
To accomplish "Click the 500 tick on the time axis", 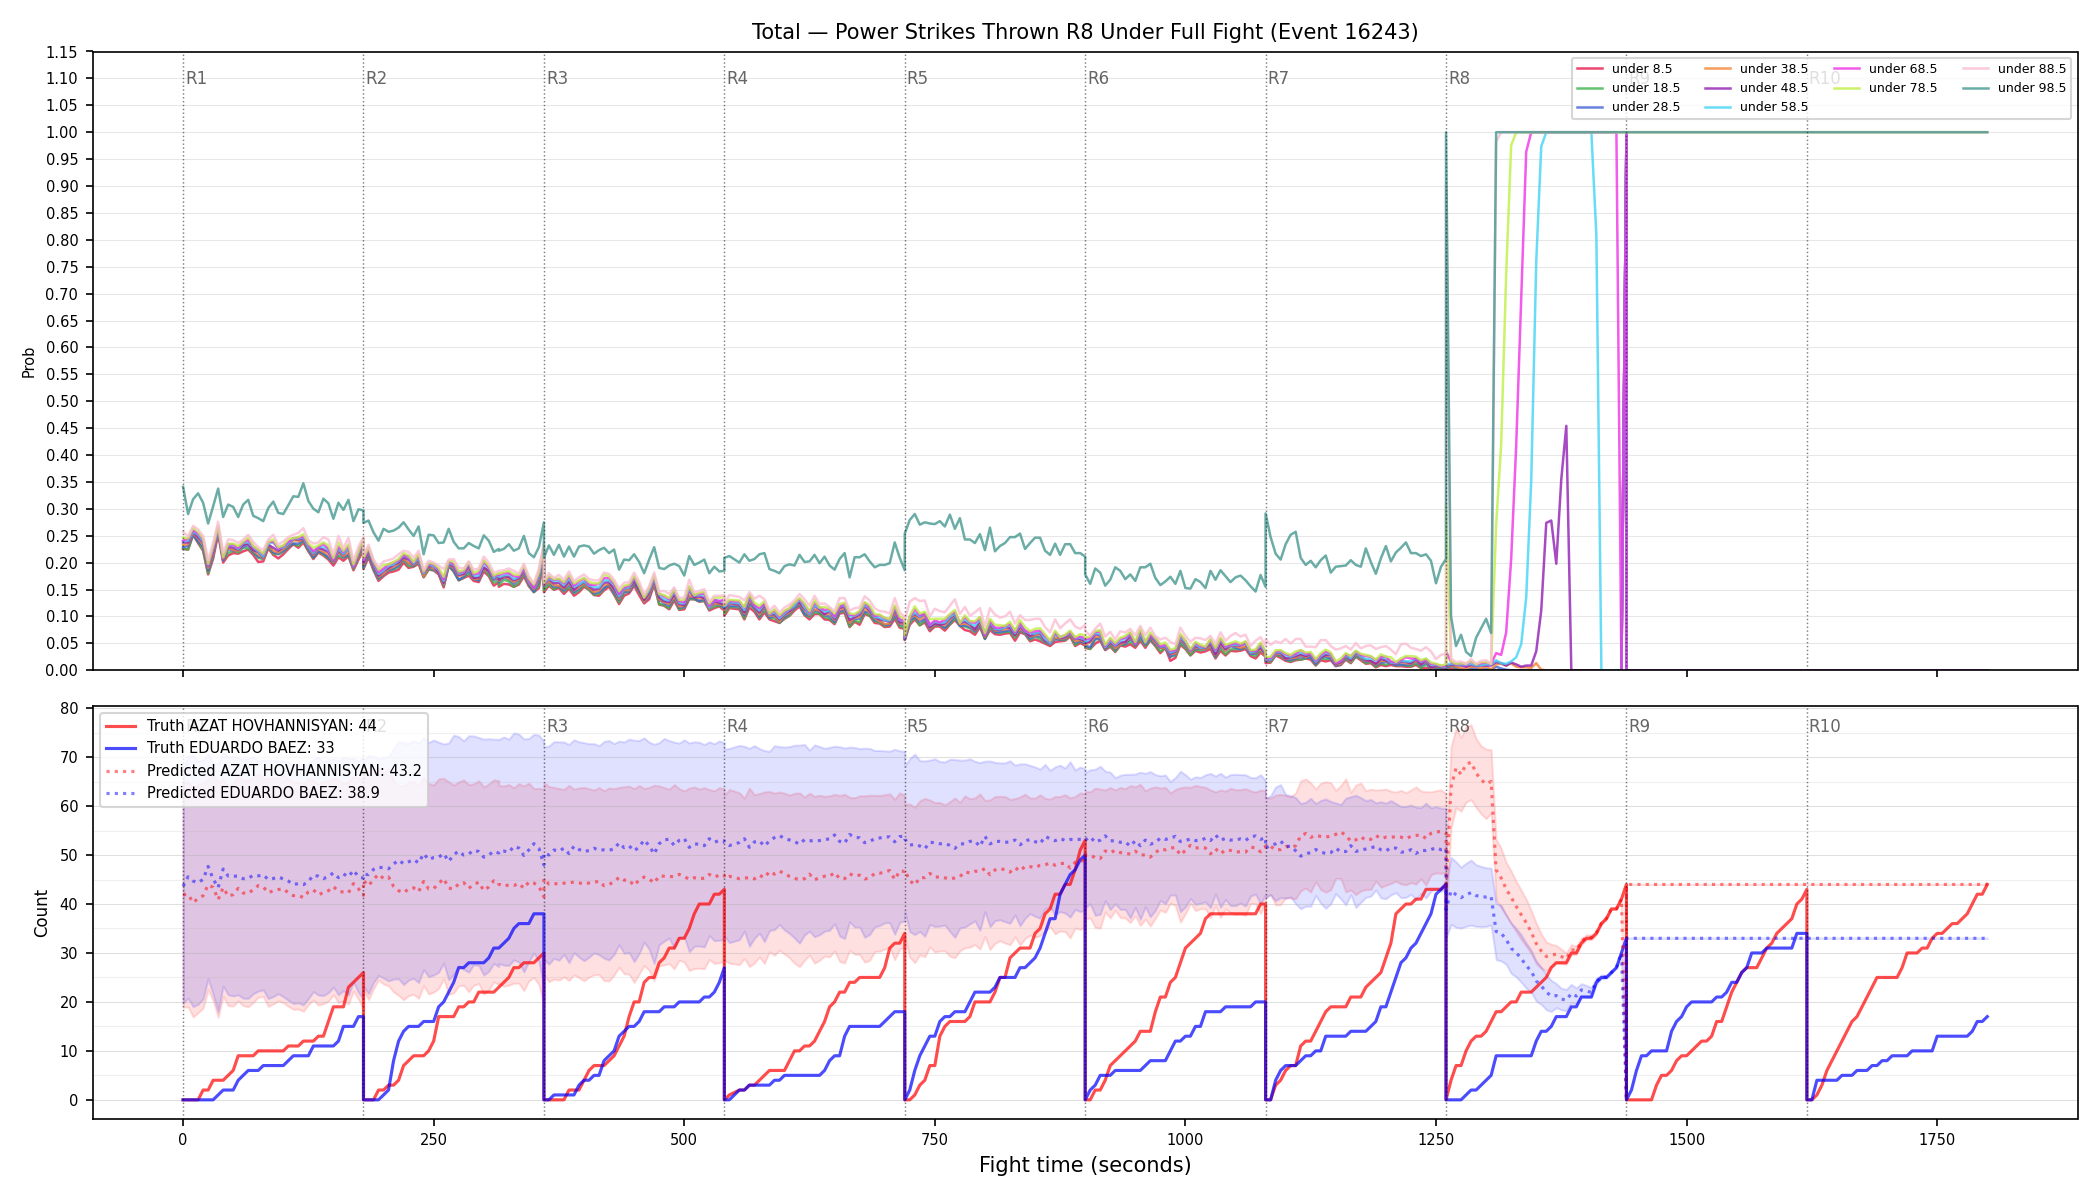I will (x=684, y=1139).
